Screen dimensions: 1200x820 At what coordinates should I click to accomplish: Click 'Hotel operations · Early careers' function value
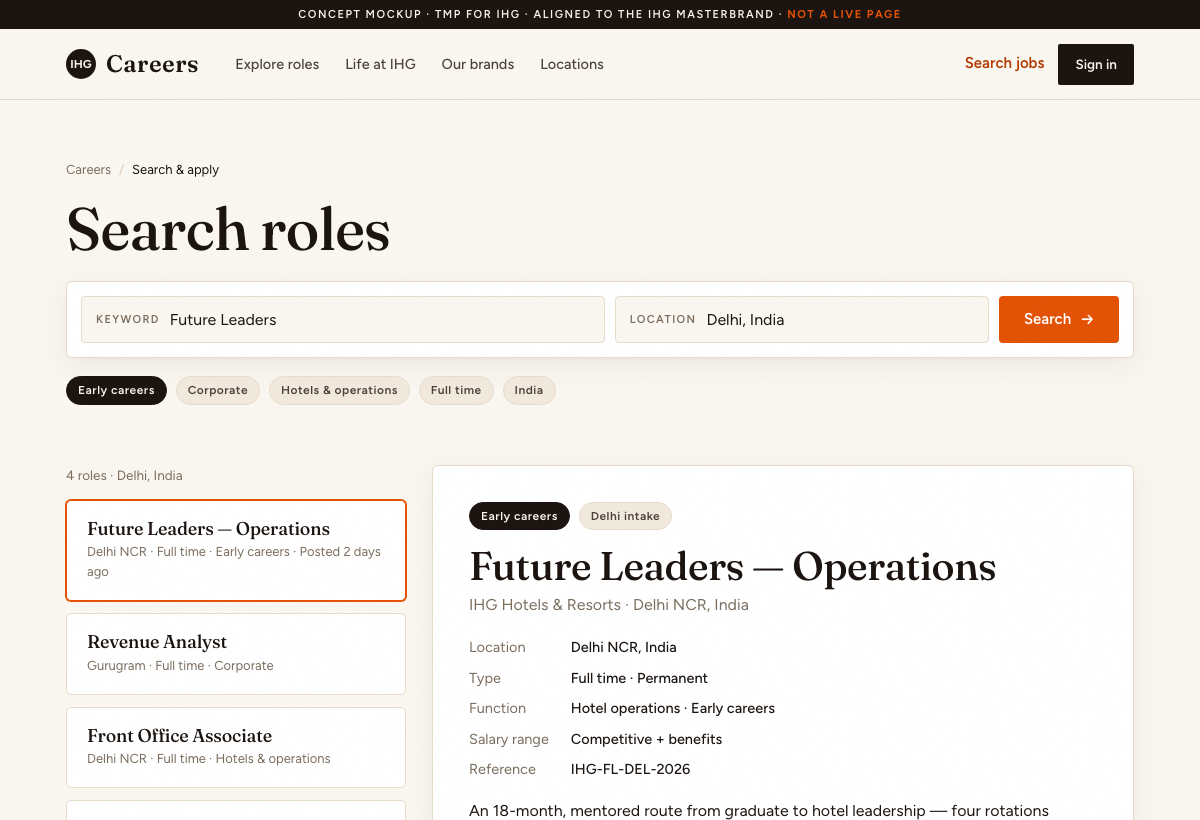click(673, 708)
